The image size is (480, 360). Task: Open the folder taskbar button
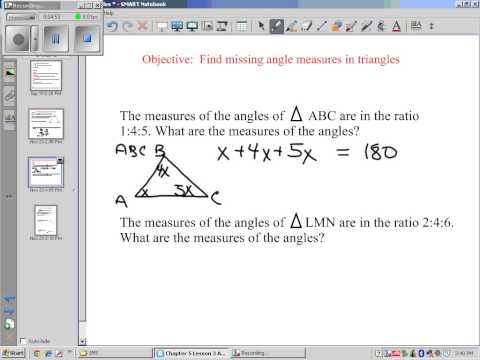[x=114, y=353]
